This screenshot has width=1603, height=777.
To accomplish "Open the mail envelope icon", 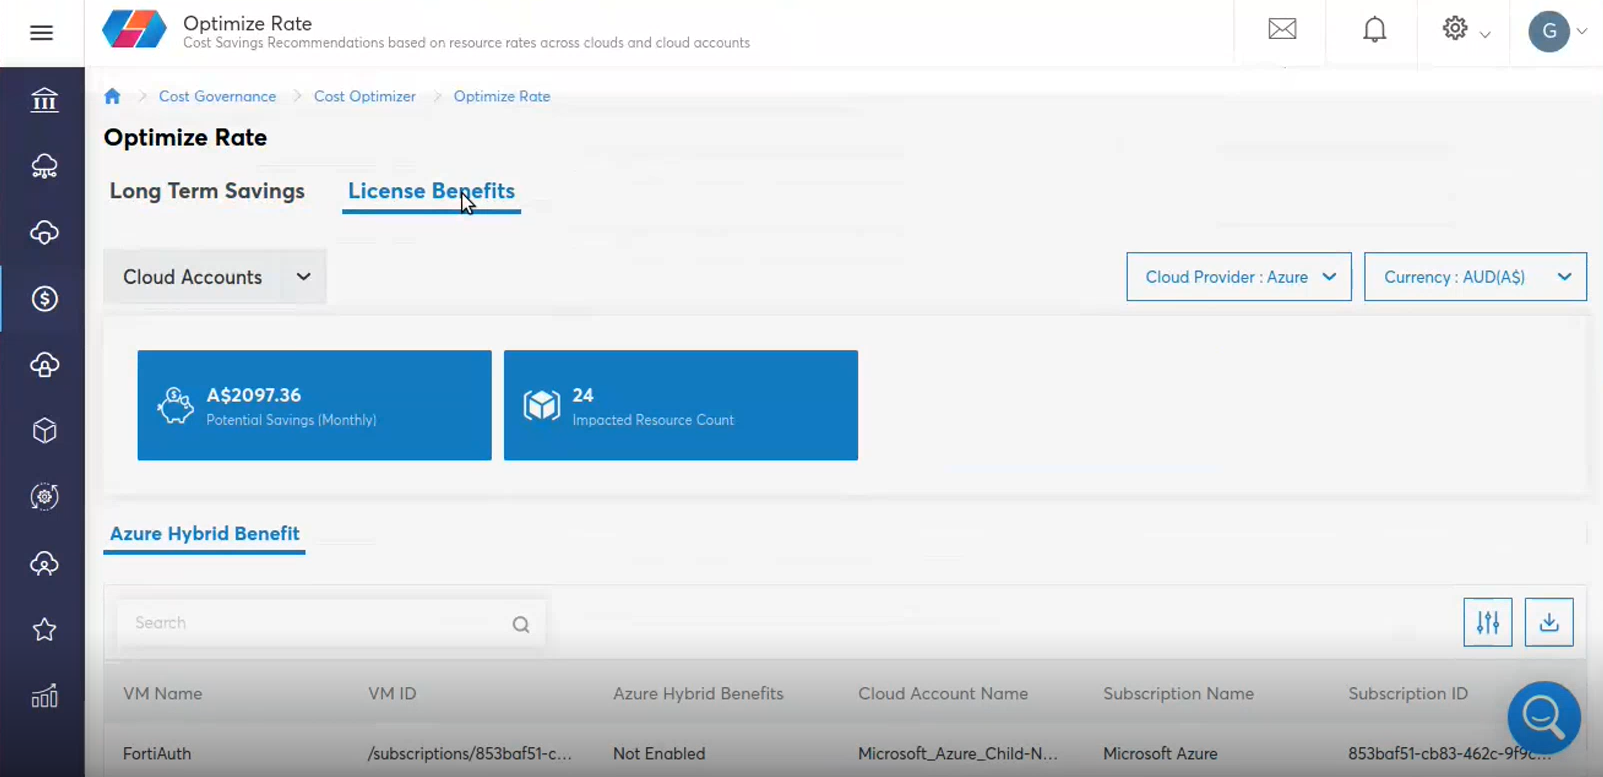I will point(1282,29).
